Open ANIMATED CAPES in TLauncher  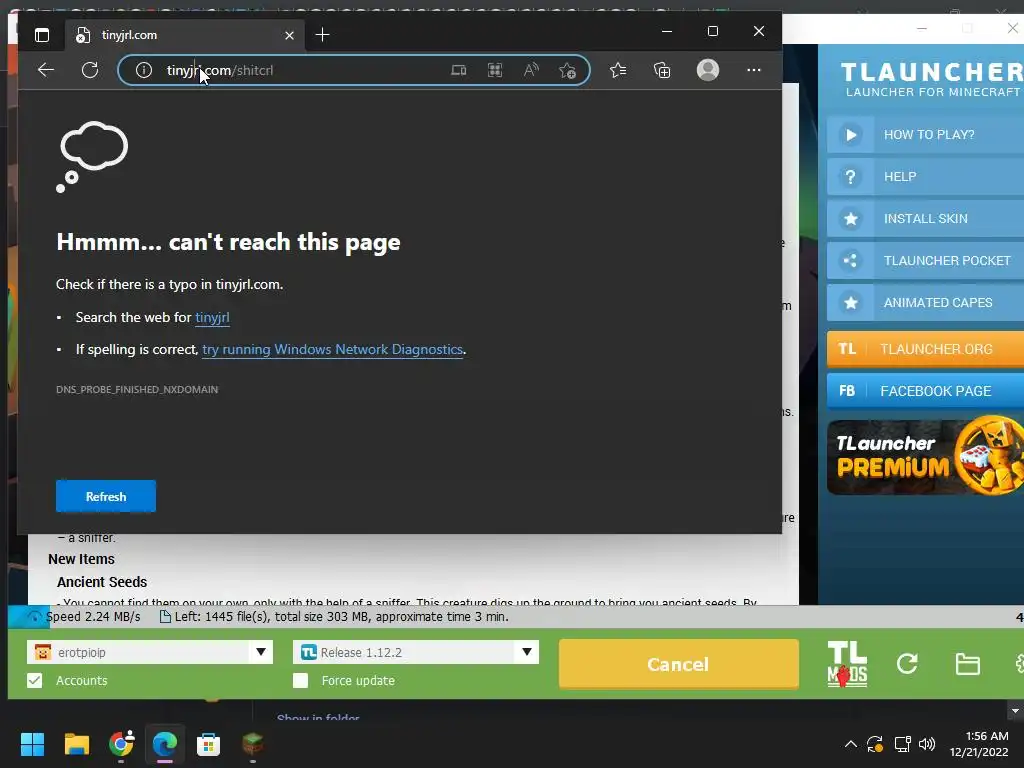point(925,302)
